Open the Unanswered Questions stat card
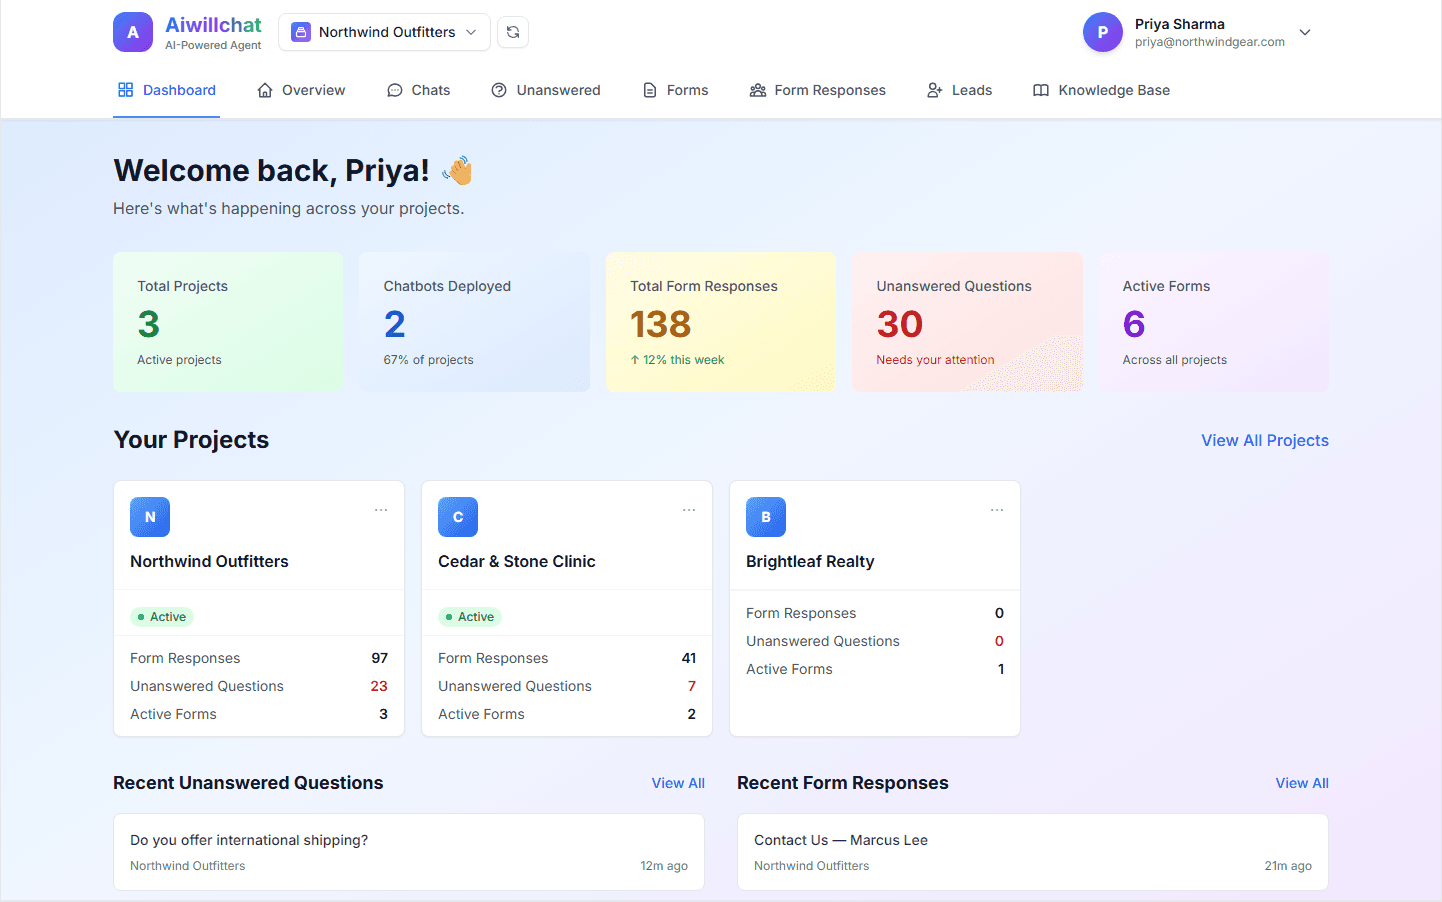The image size is (1442, 902). click(x=967, y=322)
